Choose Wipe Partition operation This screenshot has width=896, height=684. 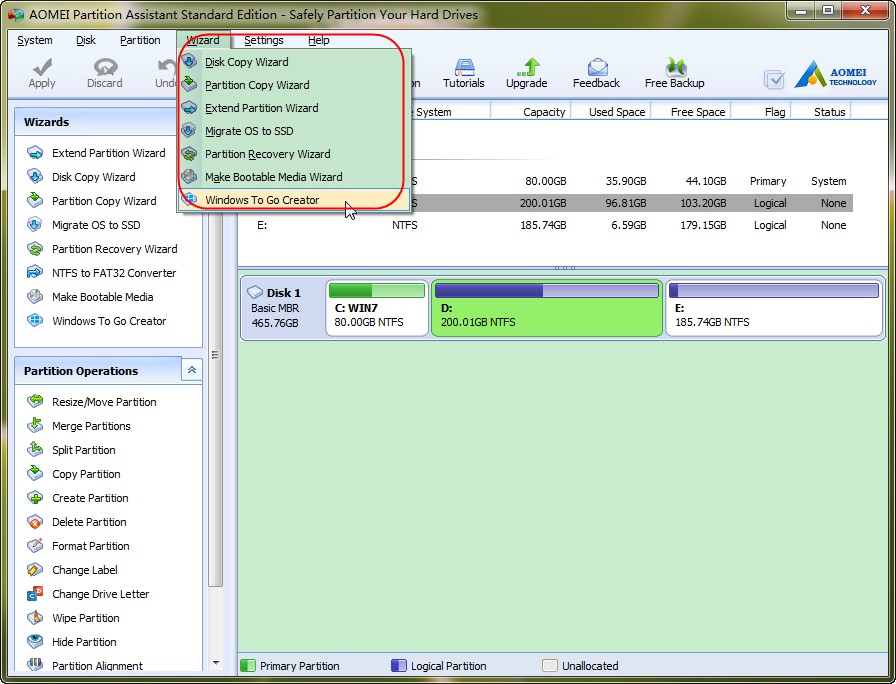[x=73, y=618]
